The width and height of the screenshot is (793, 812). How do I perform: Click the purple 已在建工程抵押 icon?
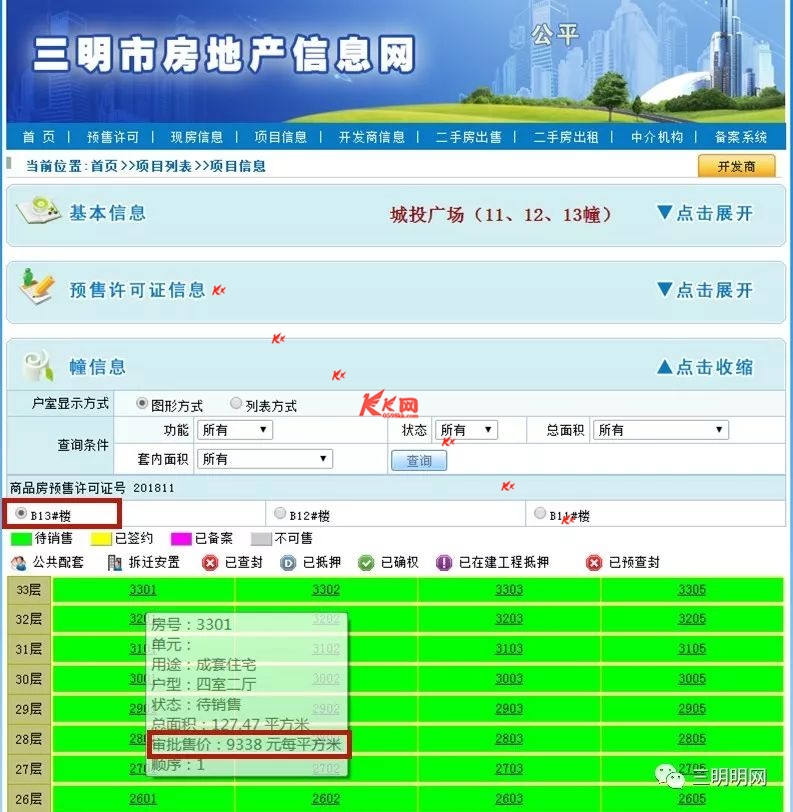444,563
